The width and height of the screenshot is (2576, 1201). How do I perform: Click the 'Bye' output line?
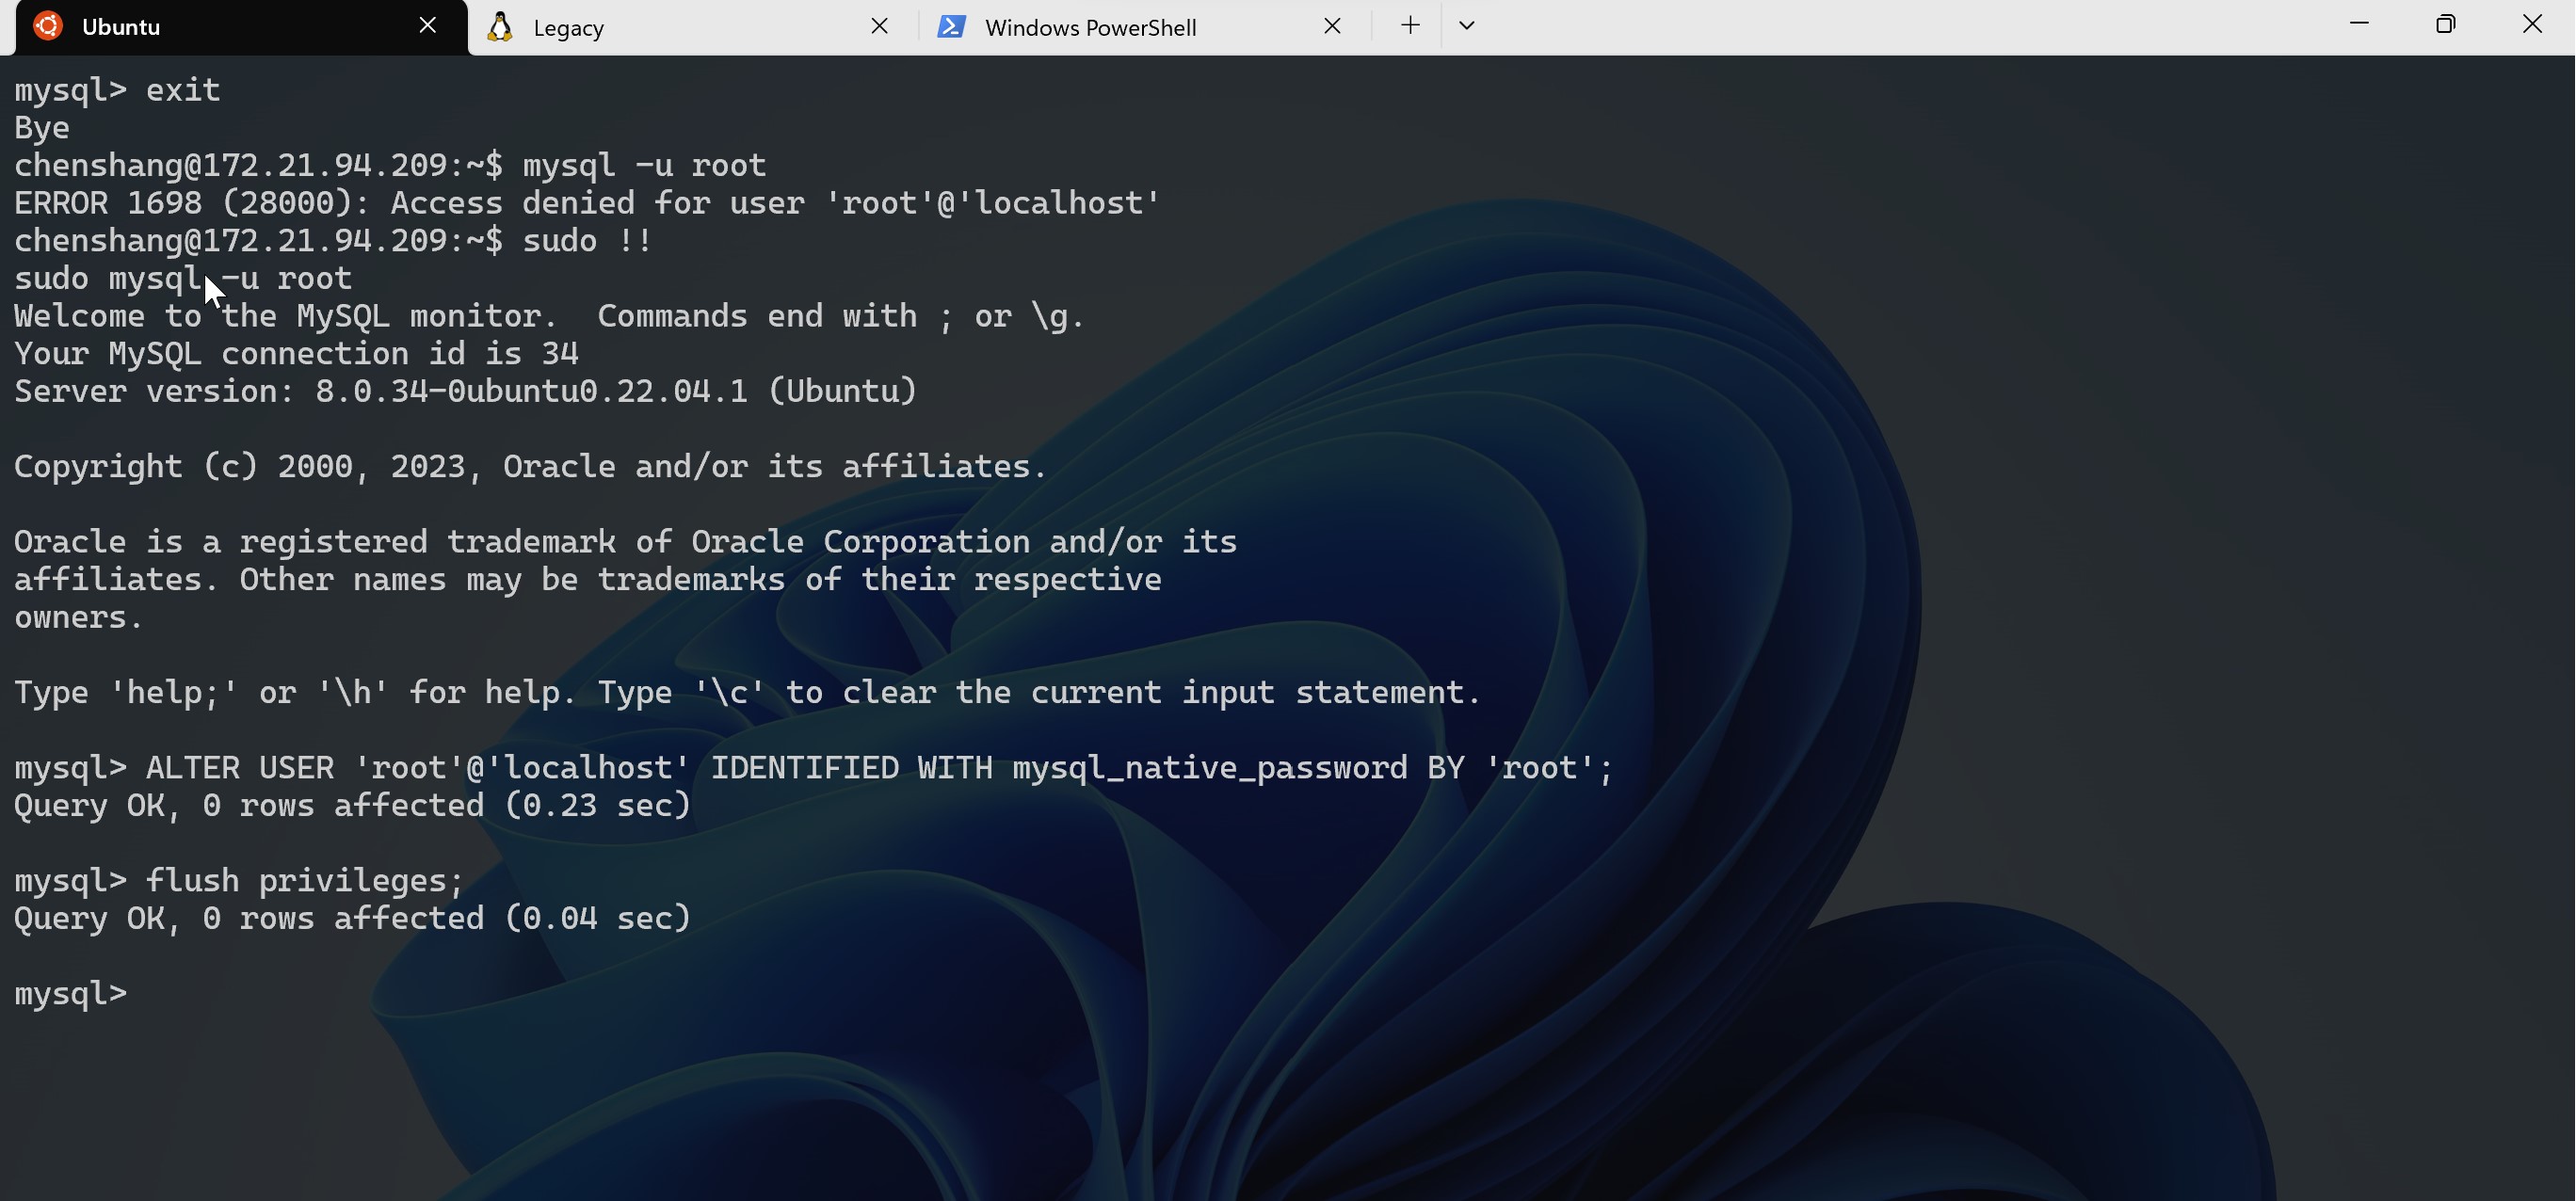(x=42, y=128)
